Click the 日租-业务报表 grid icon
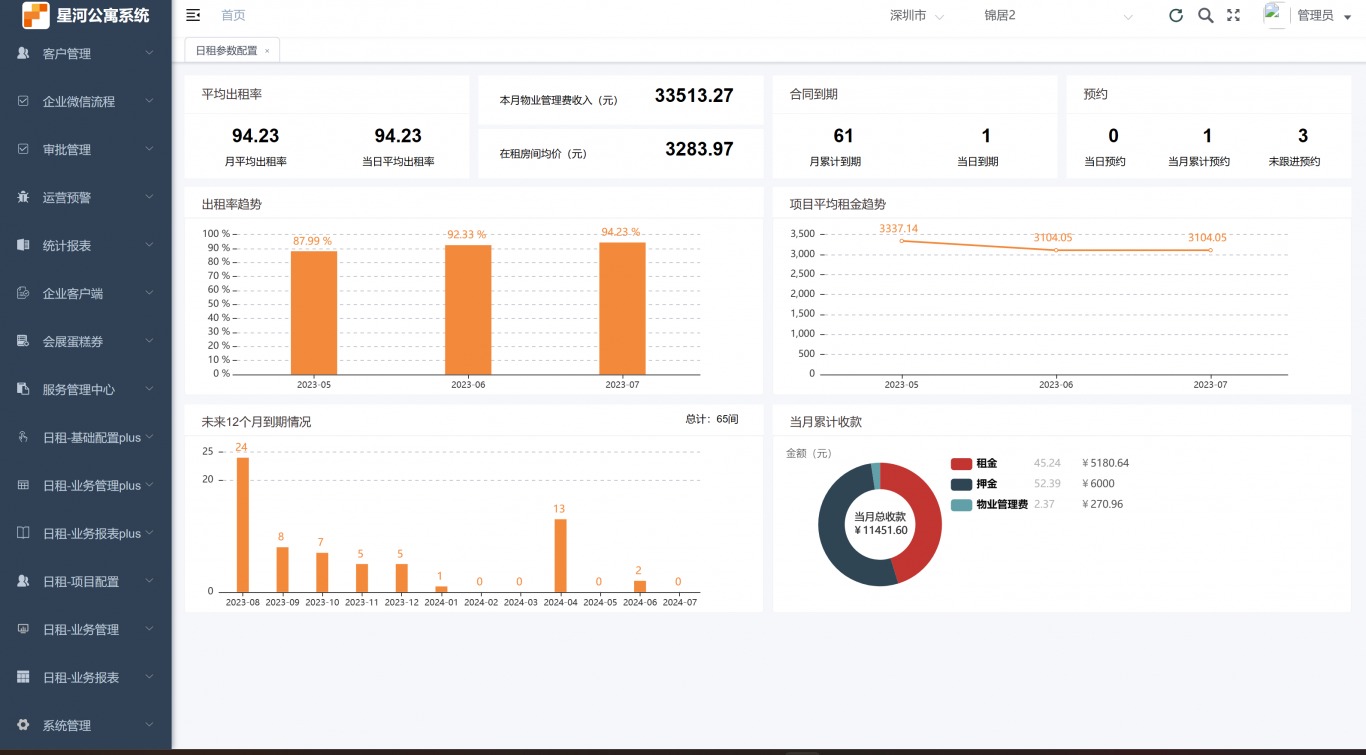This screenshot has width=1366, height=755. point(23,677)
